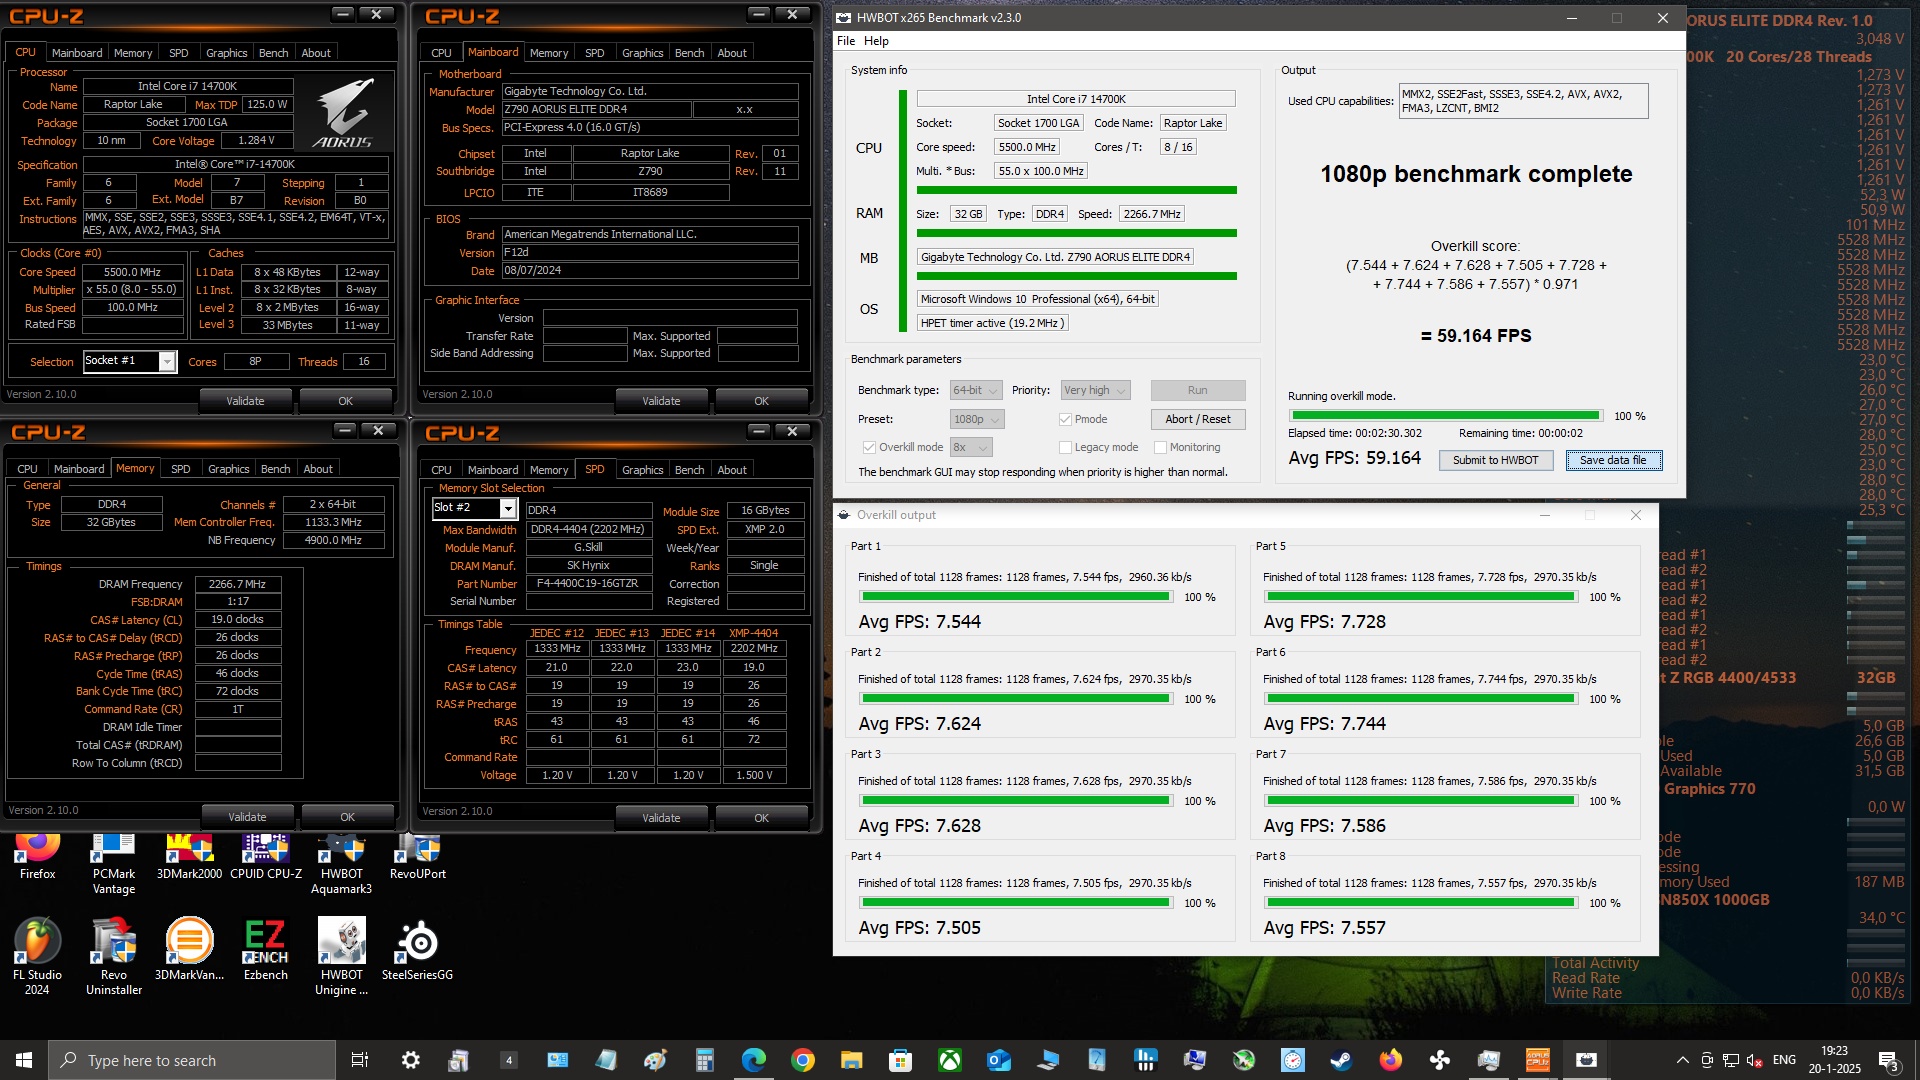The height and width of the screenshot is (1080, 1920).
Task: Toggle the Pmode checkbox in HWBOT x265
Action: 1065,419
